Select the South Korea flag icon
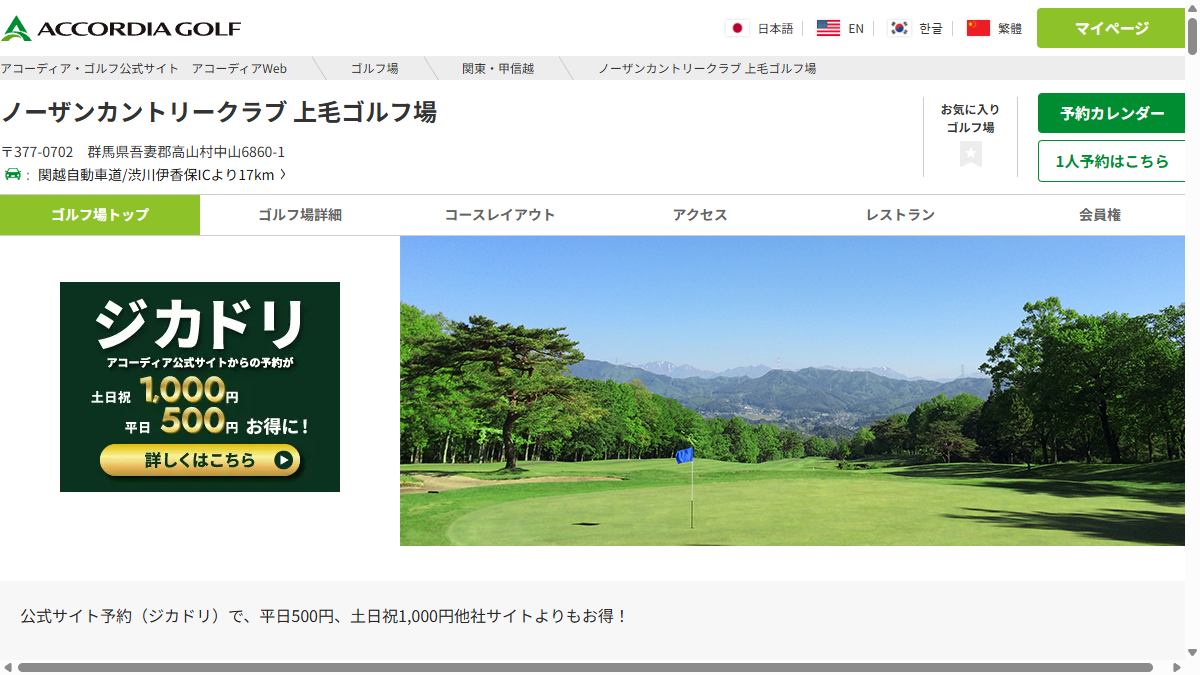This screenshot has height=675, width=1200. tap(899, 28)
